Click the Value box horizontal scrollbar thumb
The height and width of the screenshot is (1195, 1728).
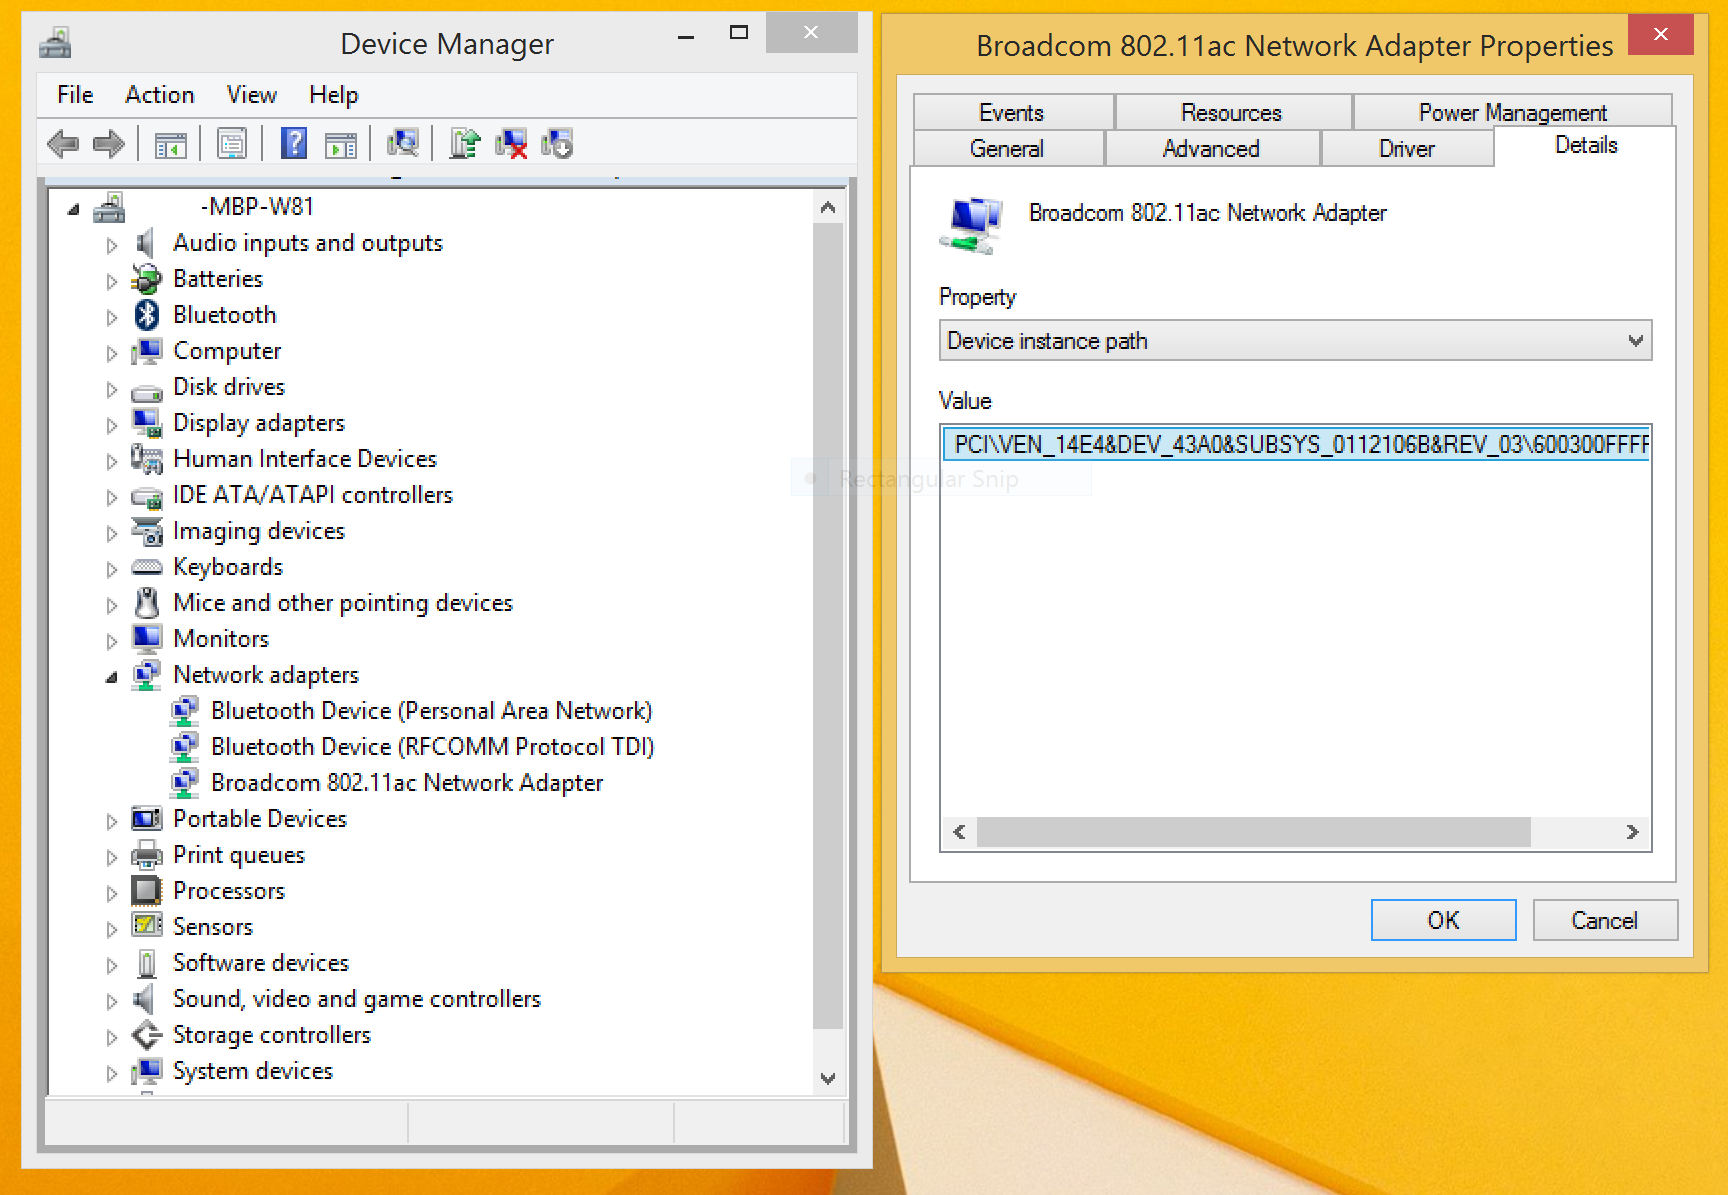pos(1254,832)
